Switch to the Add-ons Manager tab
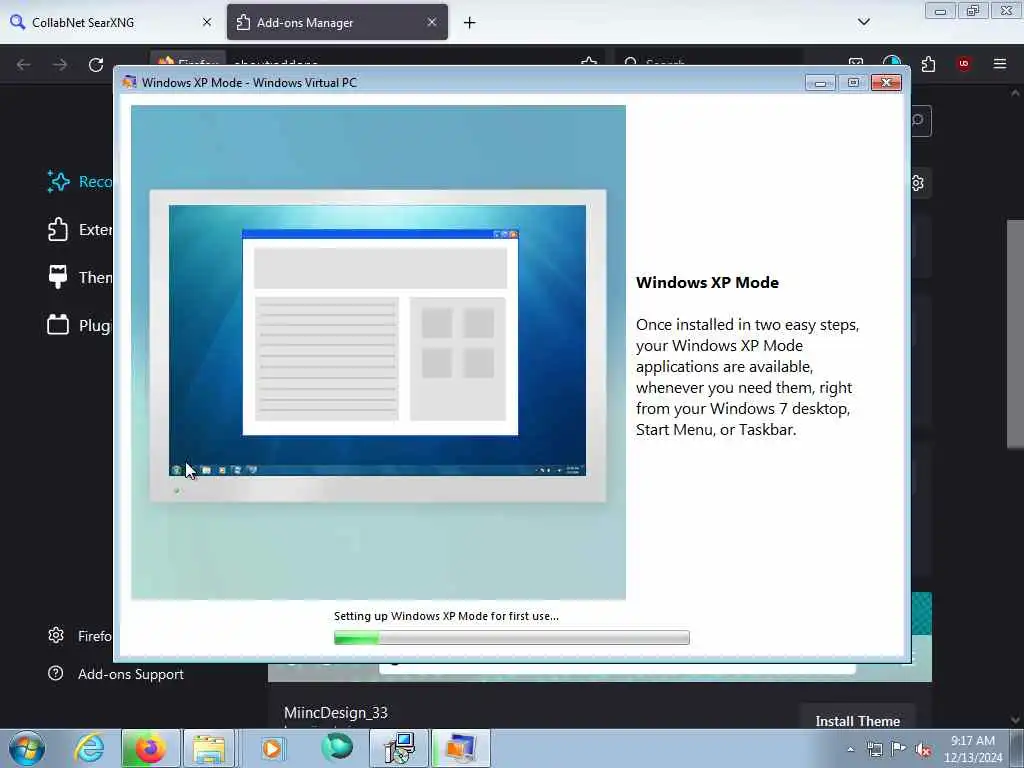This screenshot has height=768, width=1024. pyautogui.click(x=337, y=22)
